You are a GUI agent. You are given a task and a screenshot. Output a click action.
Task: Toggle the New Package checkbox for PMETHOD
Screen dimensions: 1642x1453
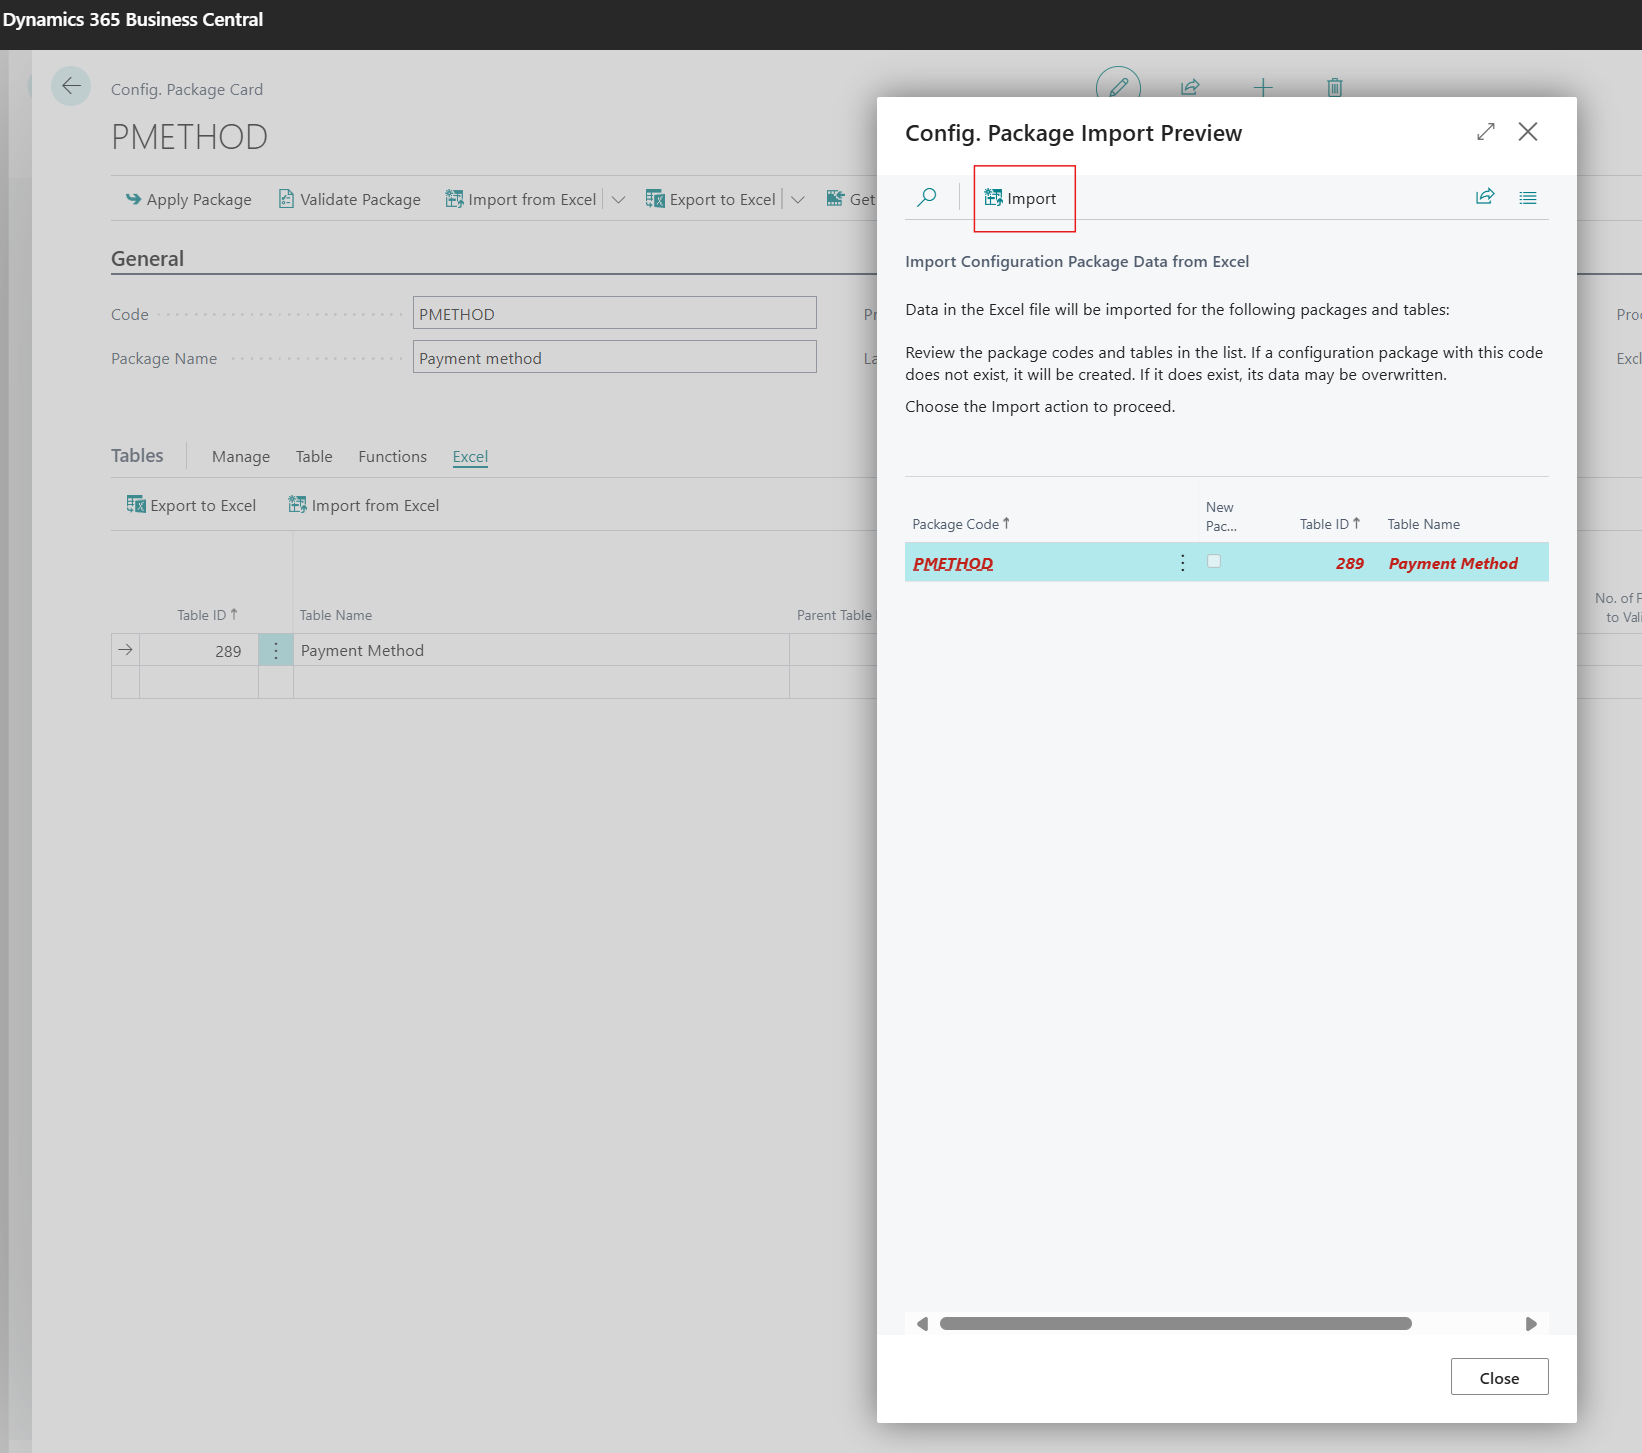click(1214, 562)
